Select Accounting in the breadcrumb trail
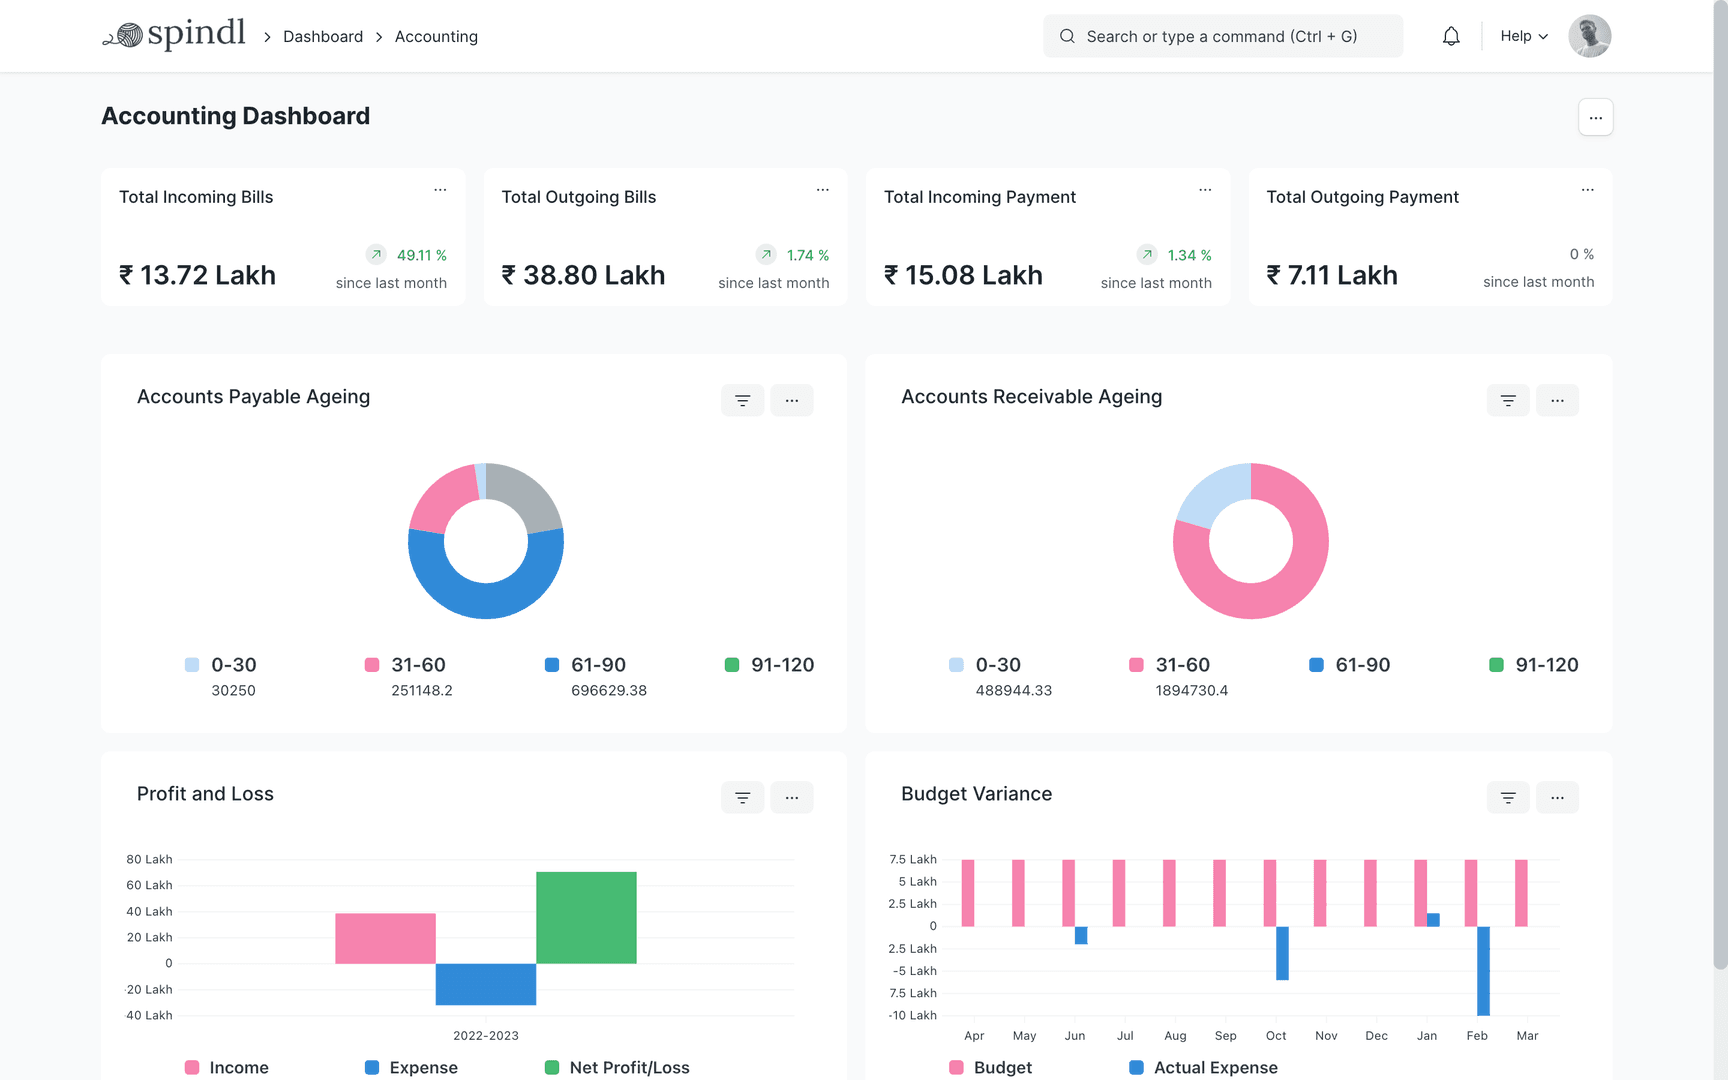 tap(436, 36)
